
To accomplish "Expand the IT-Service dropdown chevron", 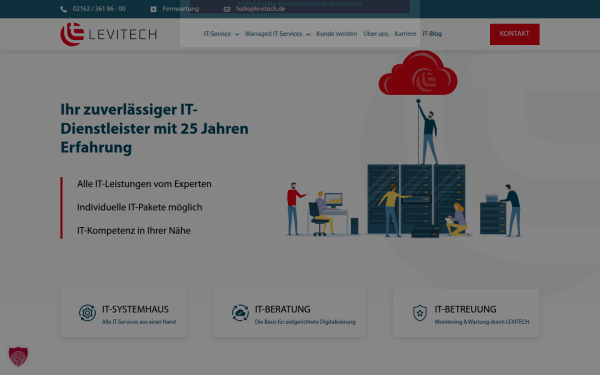I will (x=237, y=34).
